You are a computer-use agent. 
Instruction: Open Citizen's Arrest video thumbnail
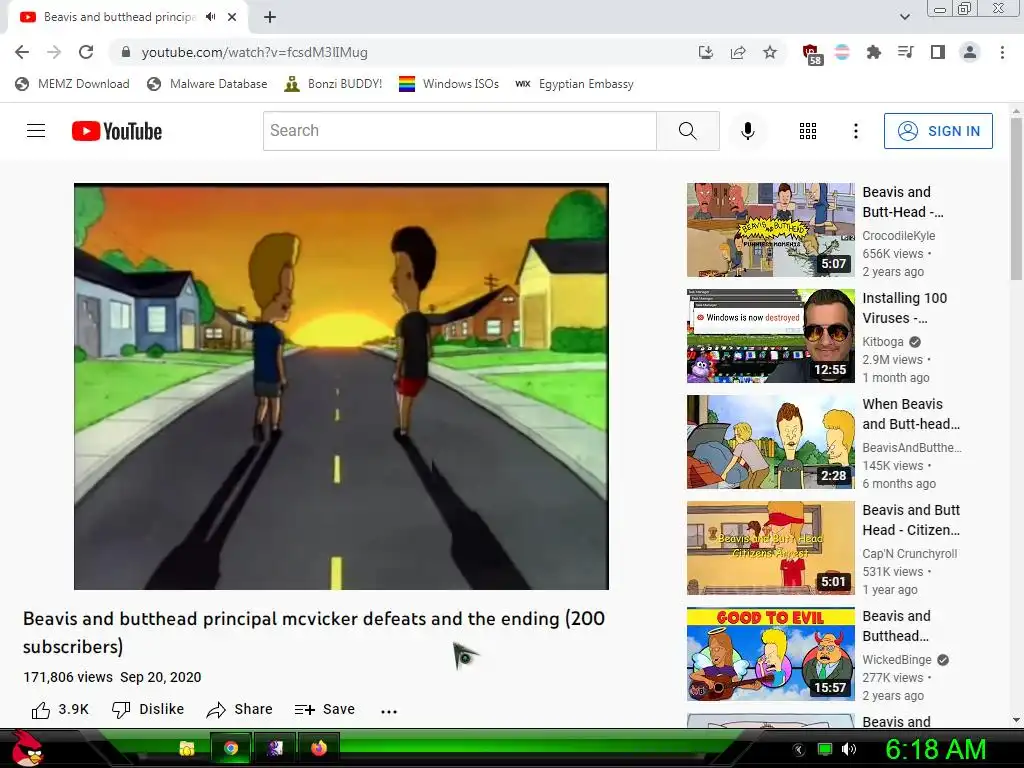[x=771, y=548]
